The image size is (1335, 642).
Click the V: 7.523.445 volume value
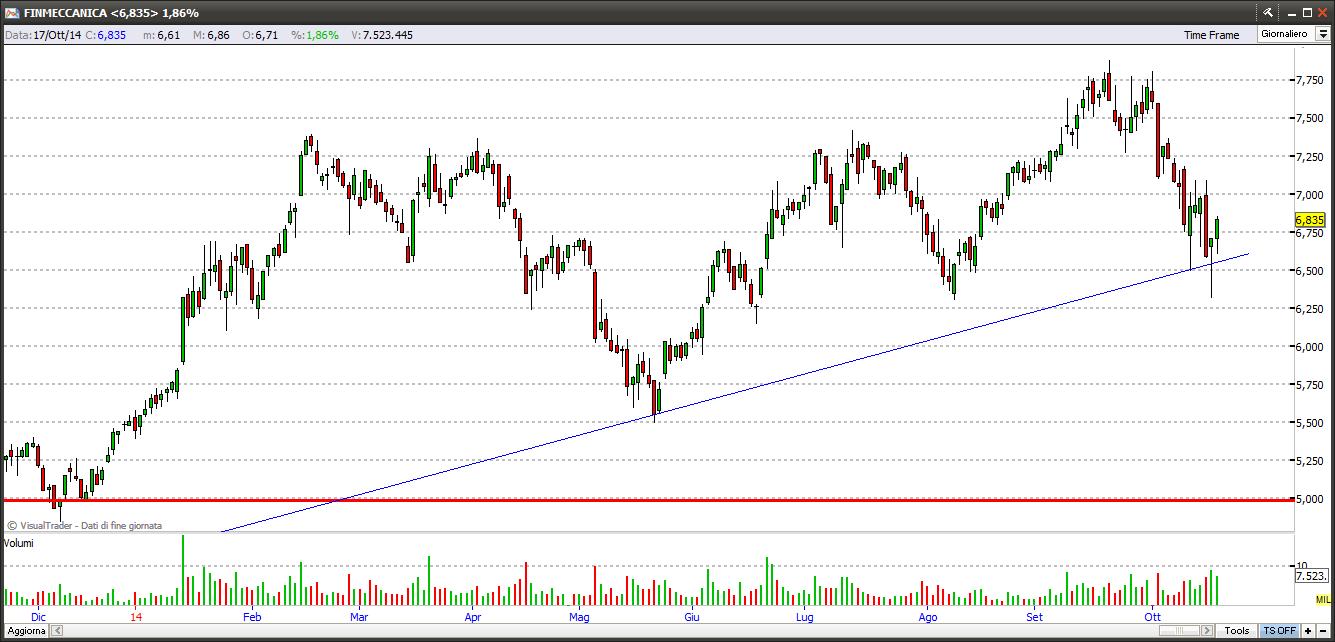pyautogui.click(x=382, y=35)
